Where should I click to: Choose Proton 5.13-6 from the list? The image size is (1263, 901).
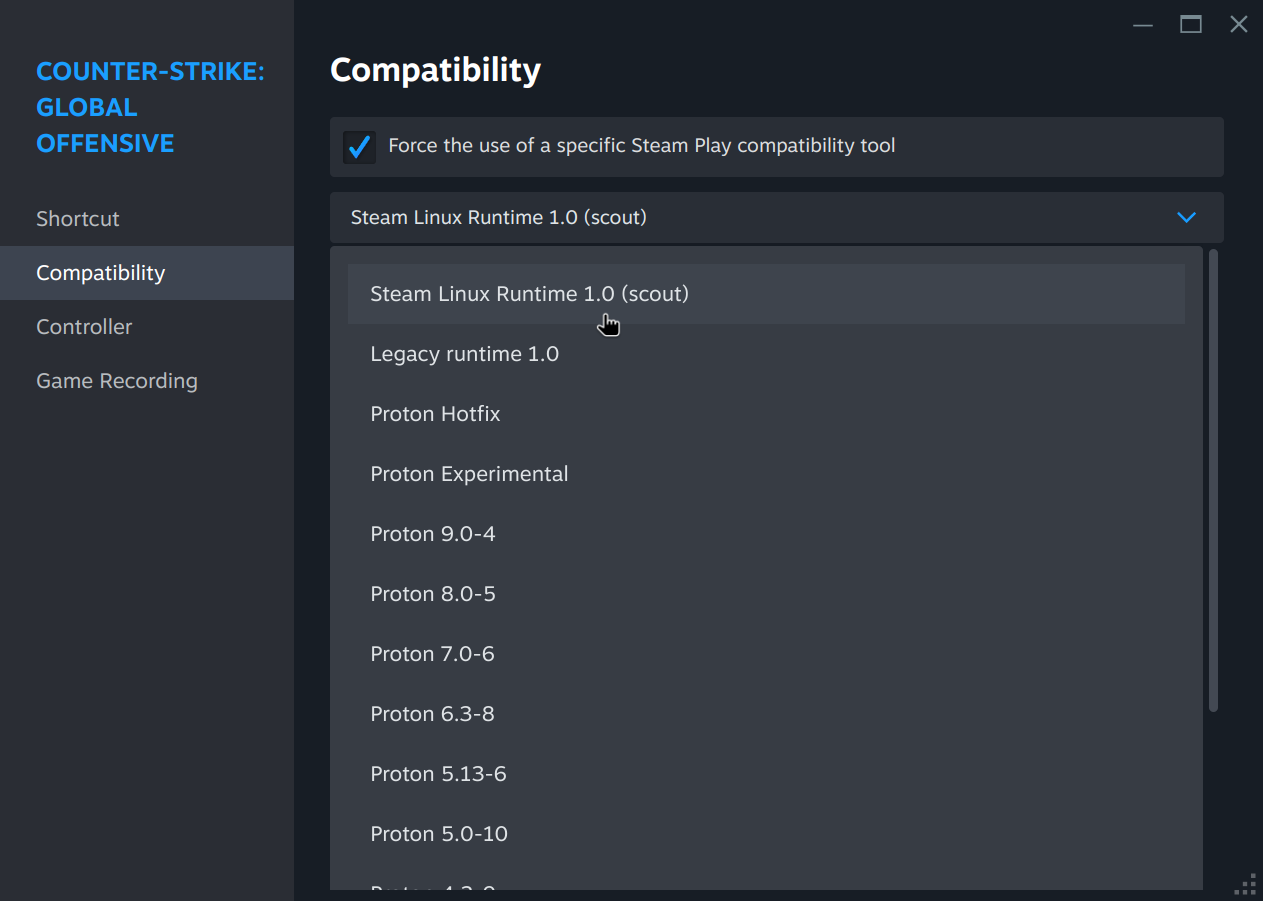tap(766, 774)
